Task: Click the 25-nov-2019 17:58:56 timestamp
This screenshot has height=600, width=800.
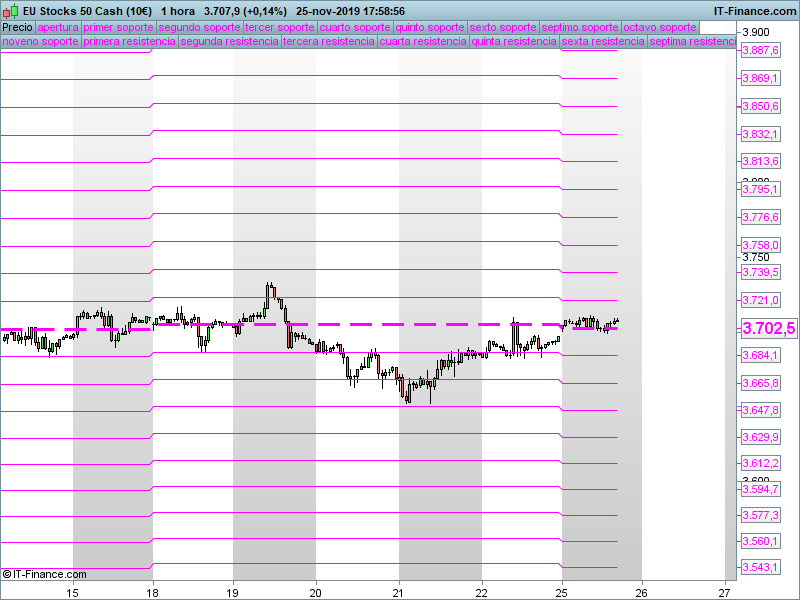Action: tap(351, 11)
